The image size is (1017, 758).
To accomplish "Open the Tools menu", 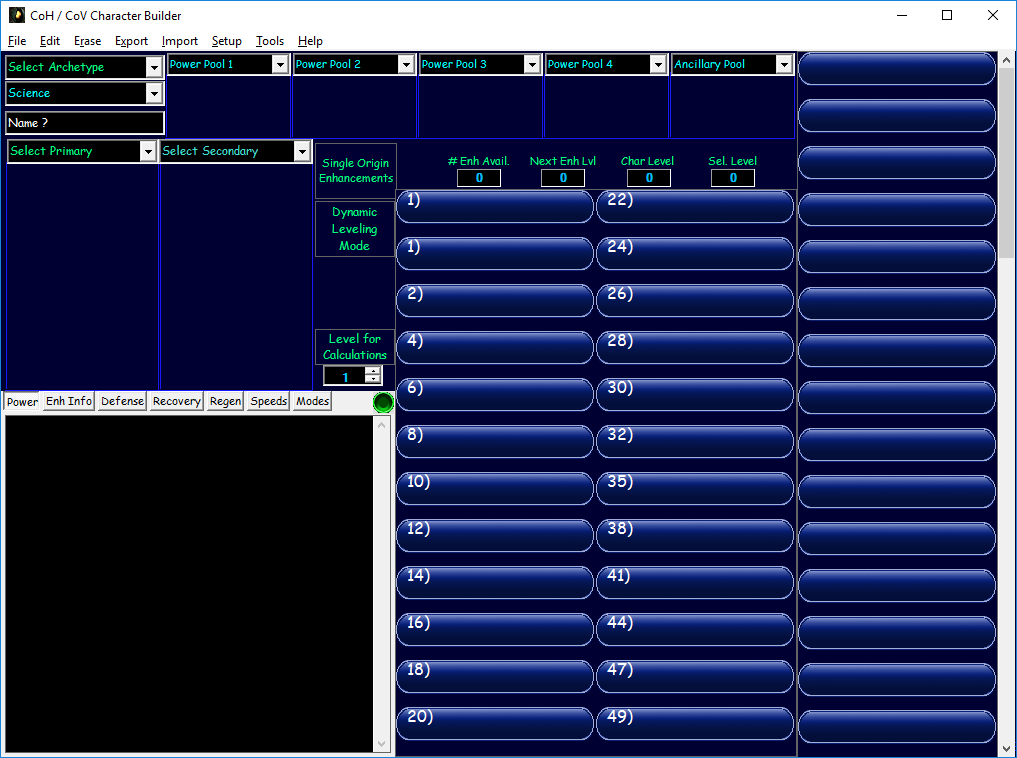I will (270, 41).
